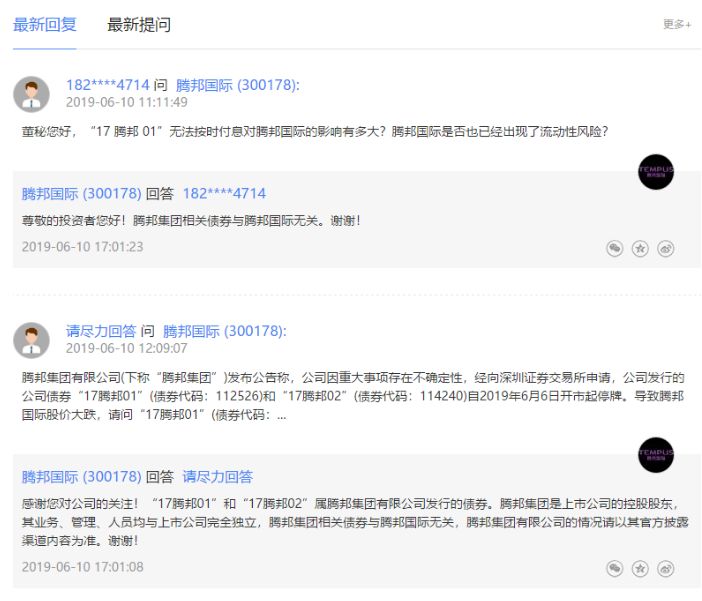Open the 更多+ link
This screenshot has height=601, width=702.
(x=676, y=24)
